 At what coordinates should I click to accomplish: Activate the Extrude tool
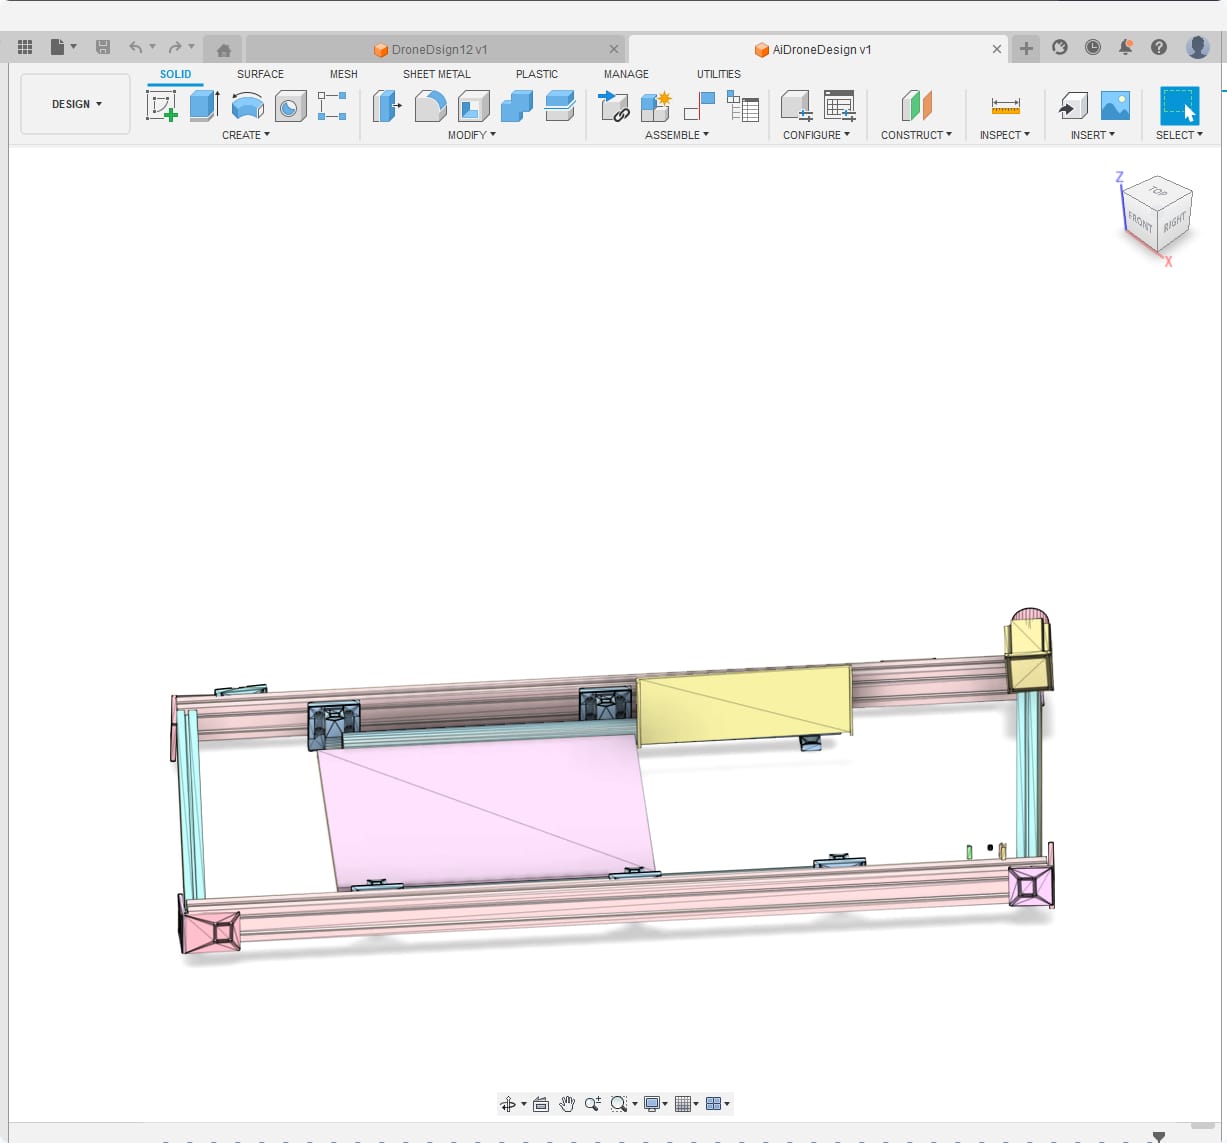[204, 105]
